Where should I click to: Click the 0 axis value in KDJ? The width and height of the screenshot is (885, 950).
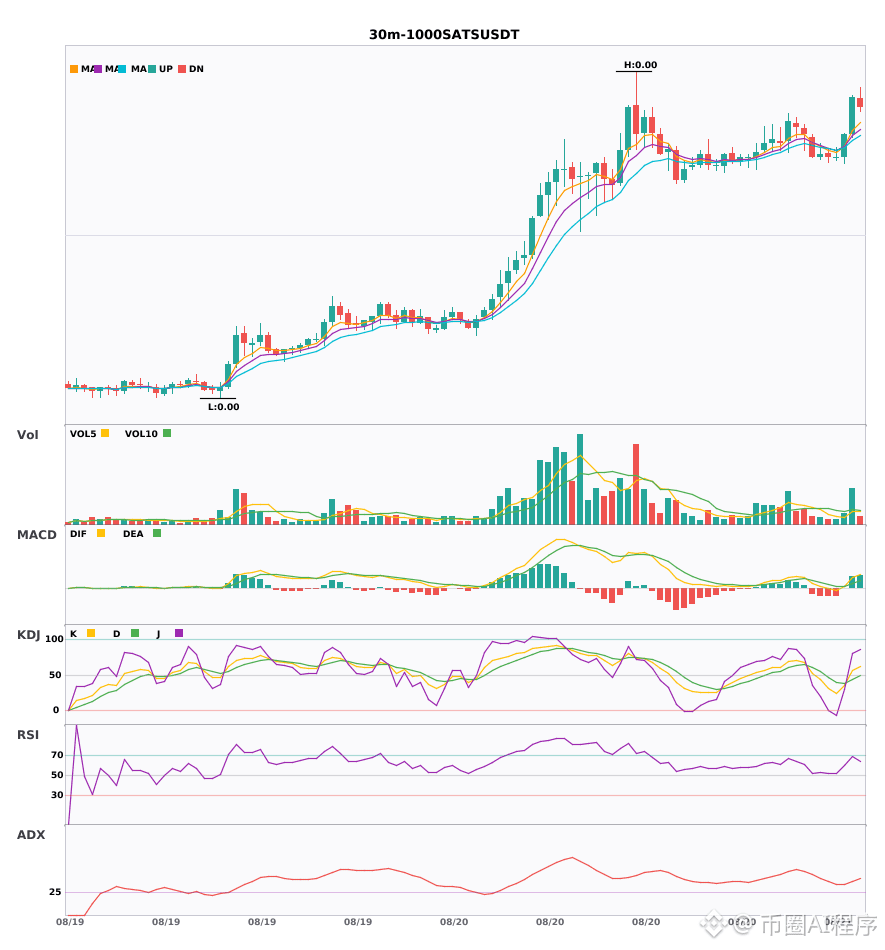click(x=56, y=710)
